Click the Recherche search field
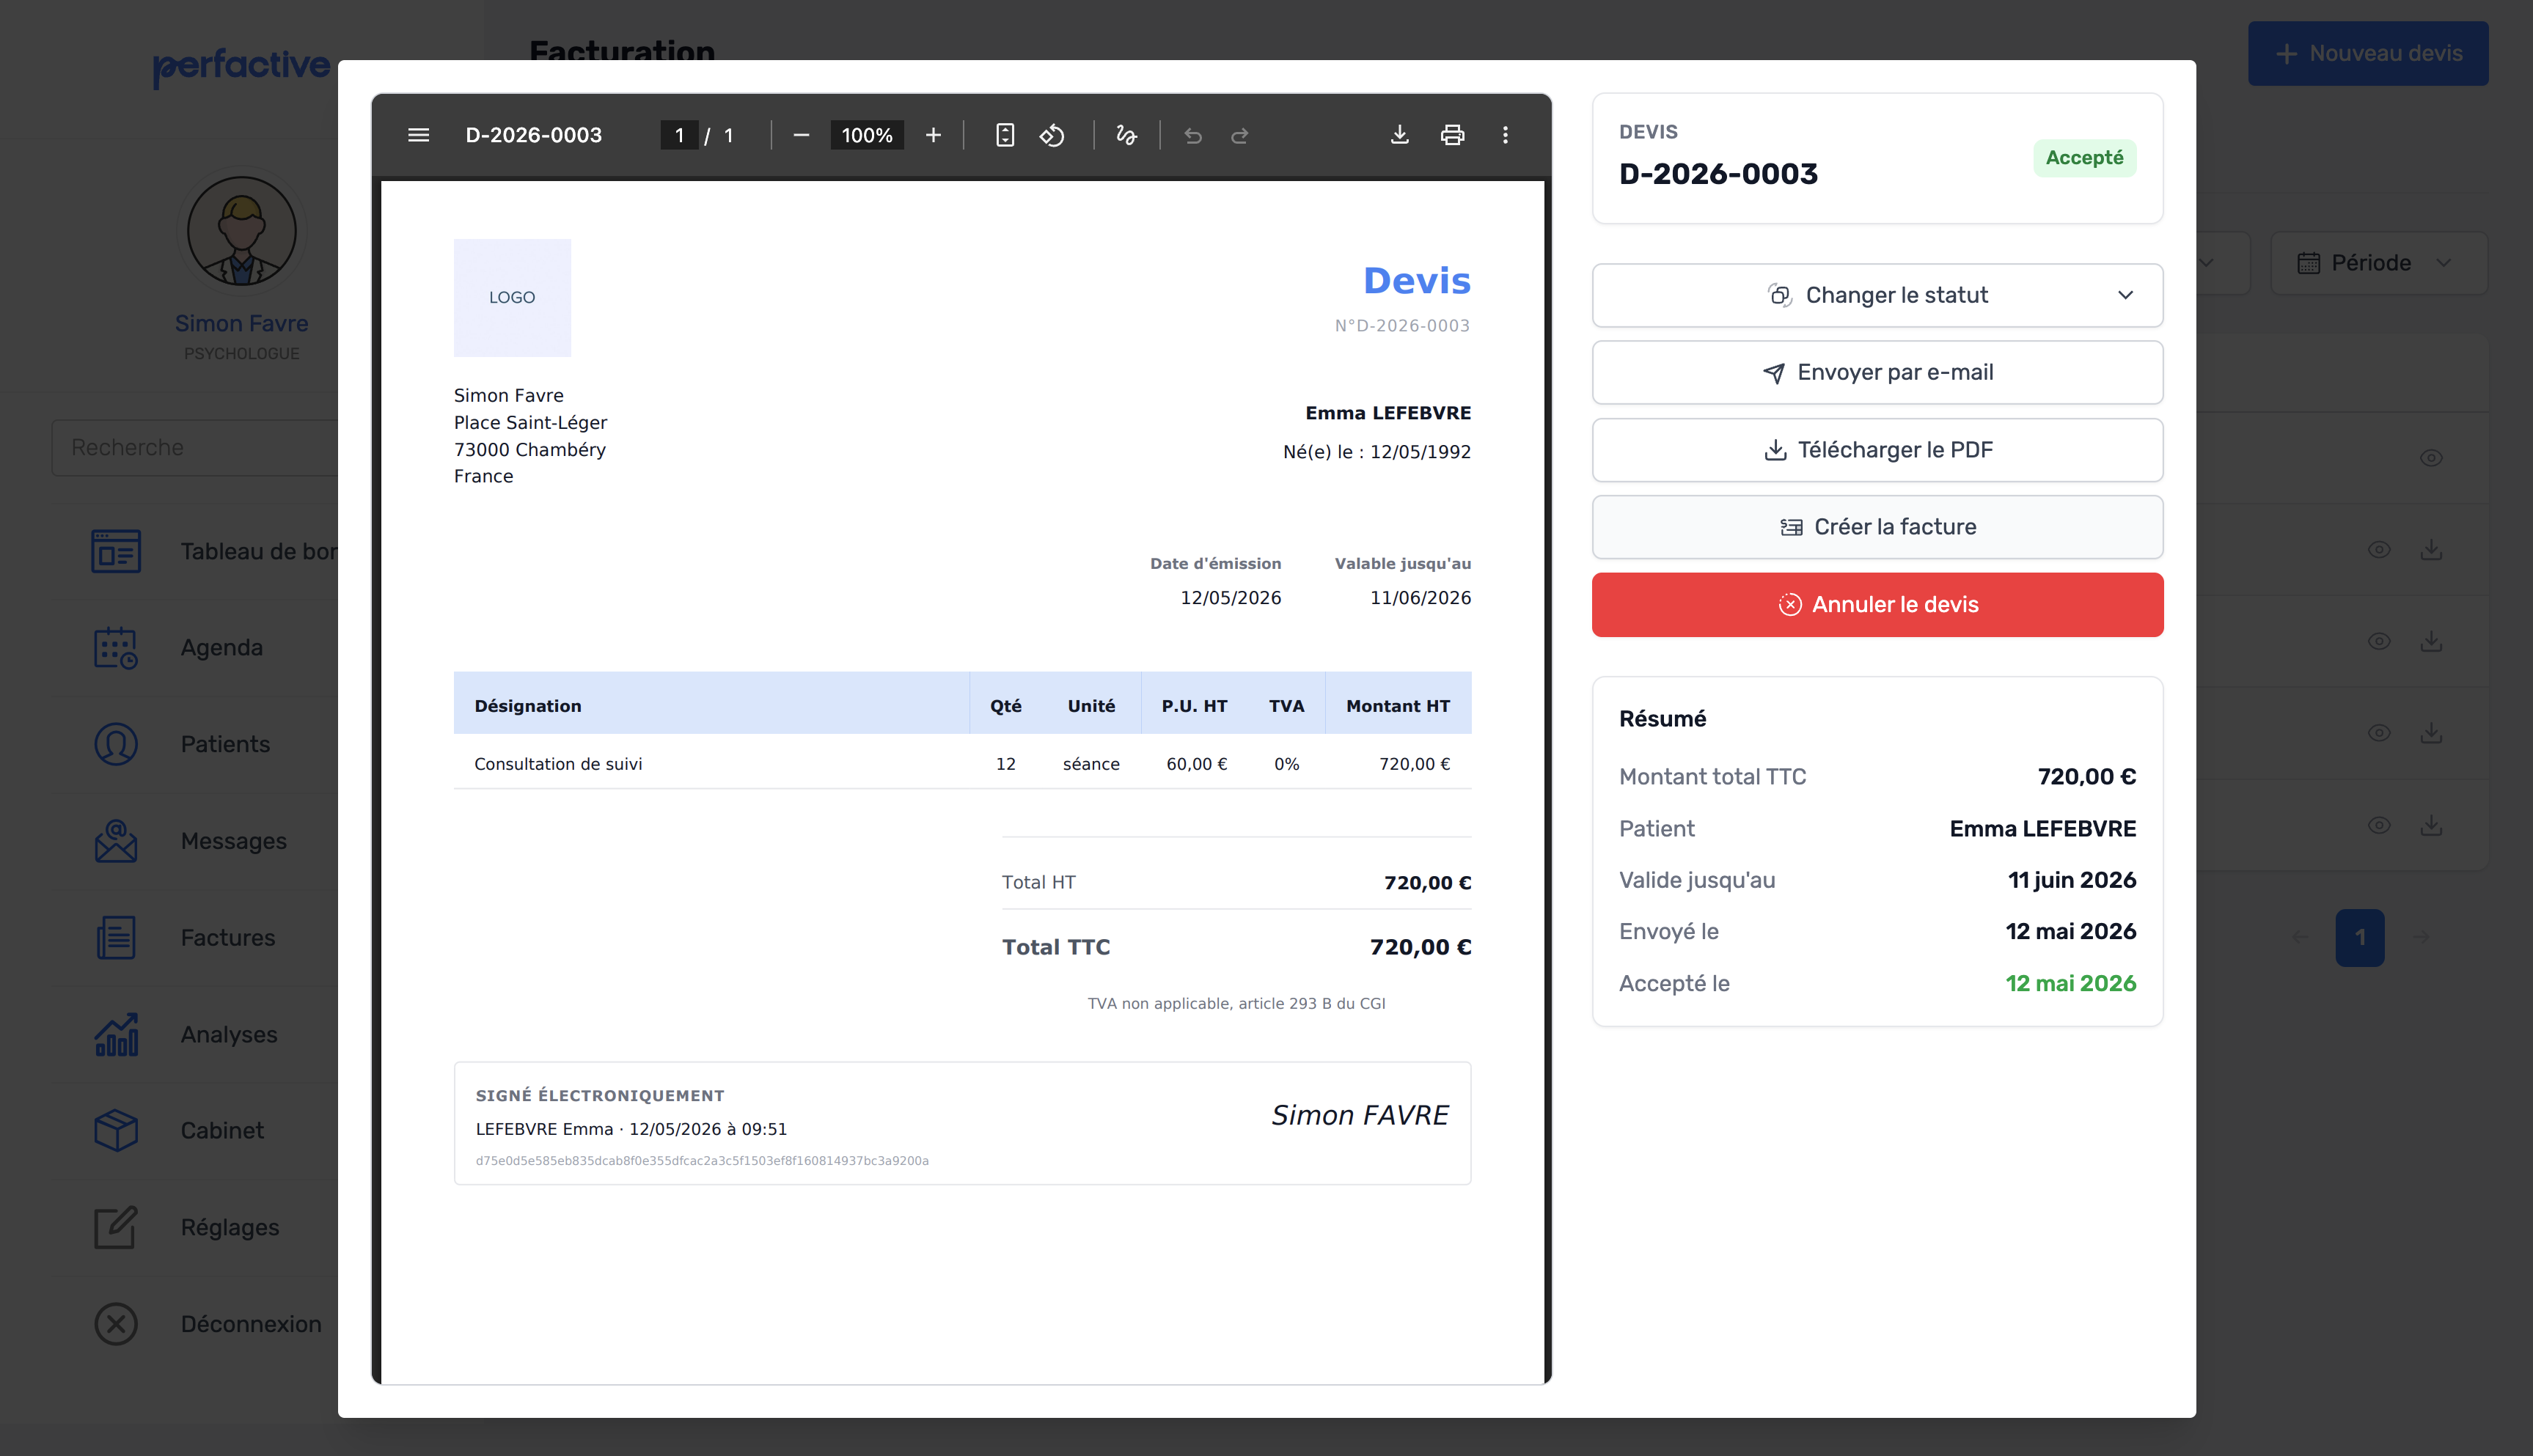Screen dimensions: 2533x1456 195,447
